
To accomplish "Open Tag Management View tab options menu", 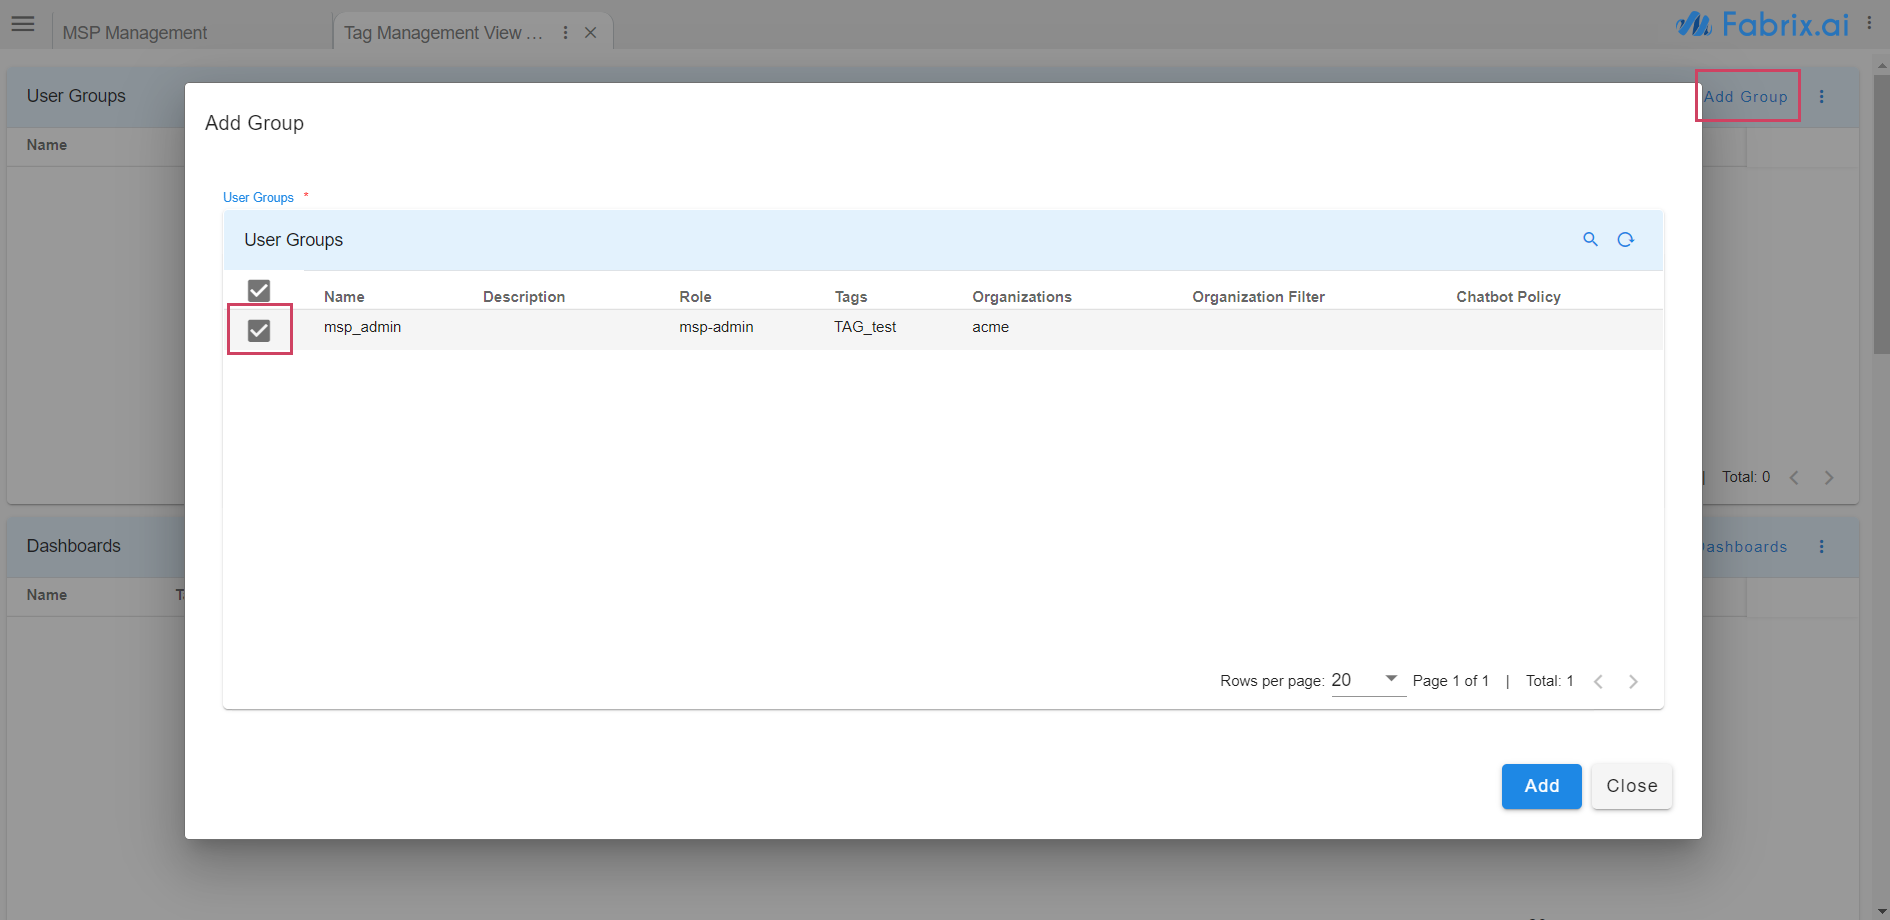I will pos(566,33).
